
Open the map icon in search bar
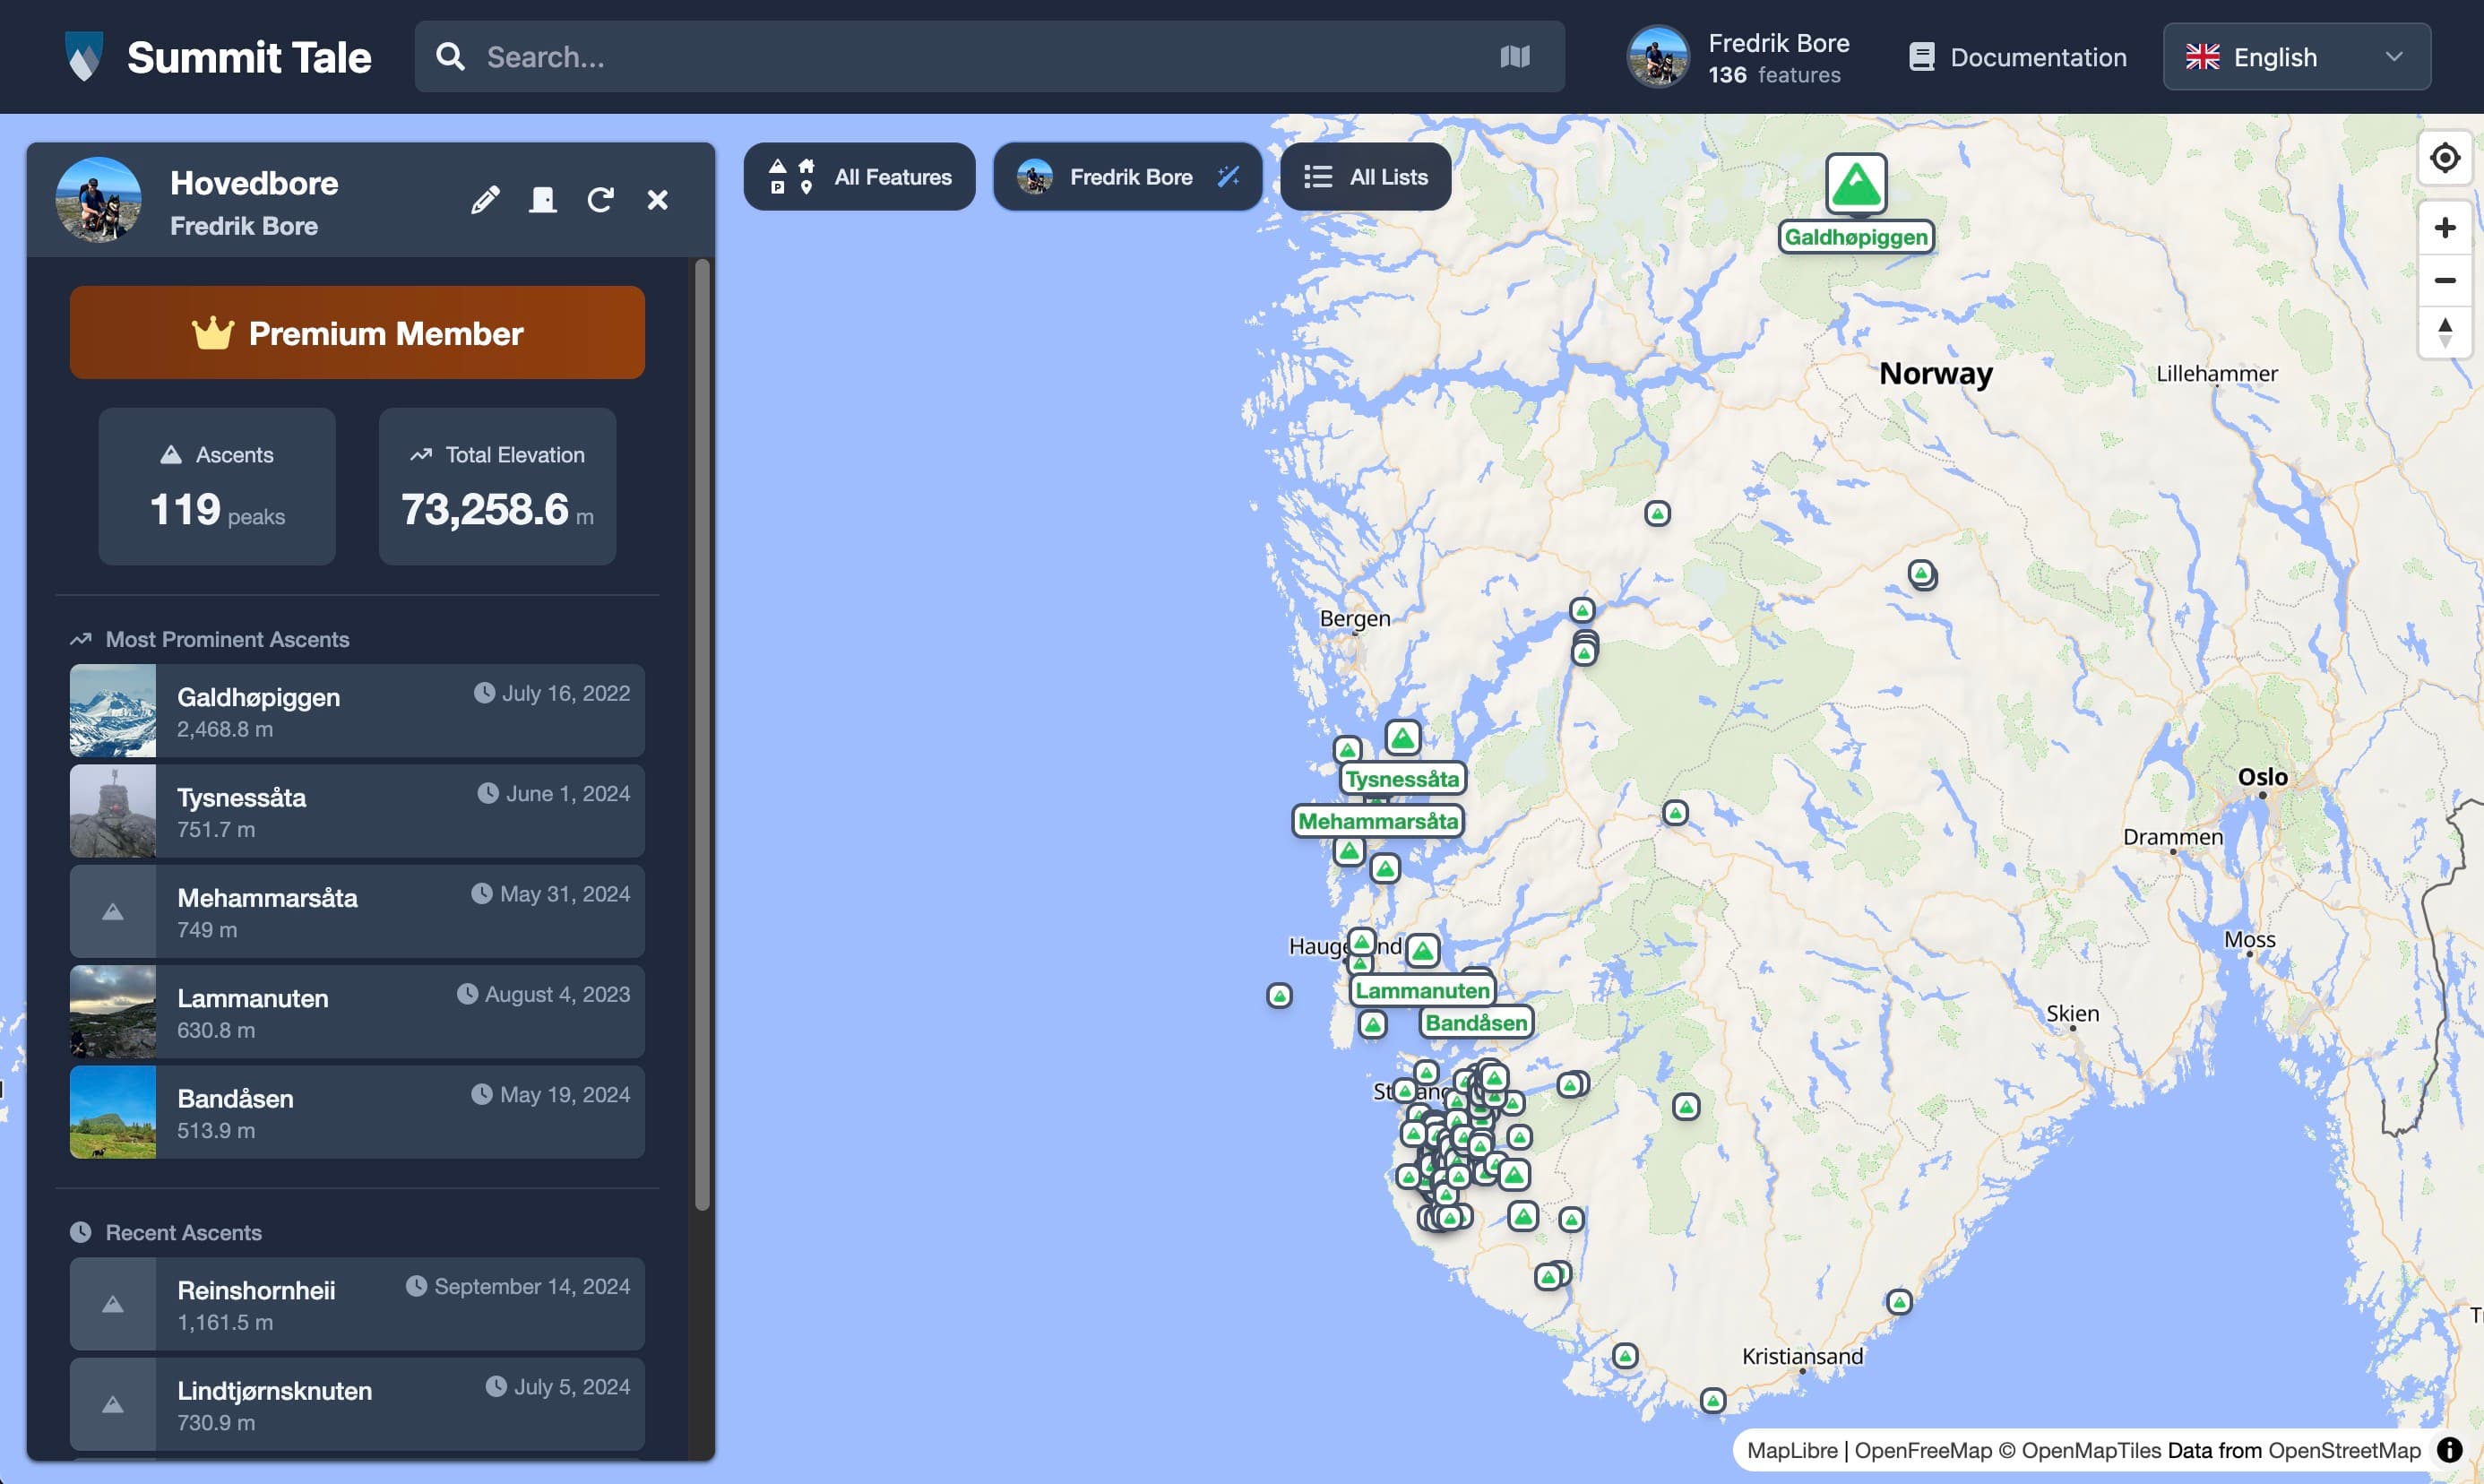(x=1515, y=57)
